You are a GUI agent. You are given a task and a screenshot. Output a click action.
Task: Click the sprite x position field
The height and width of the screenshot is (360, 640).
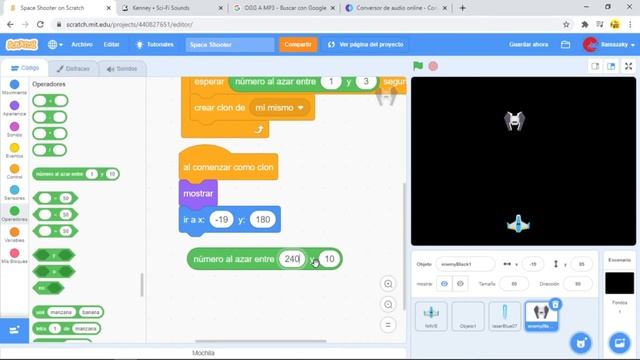(532, 264)
